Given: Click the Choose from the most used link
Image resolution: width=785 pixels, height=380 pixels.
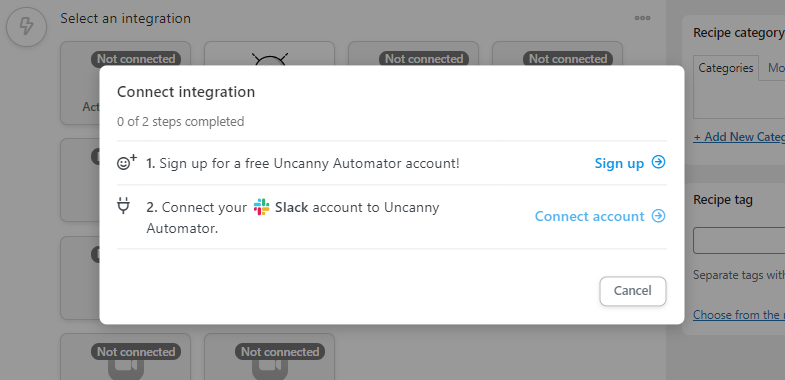Looking at the screenshot, I should point(739,314).
